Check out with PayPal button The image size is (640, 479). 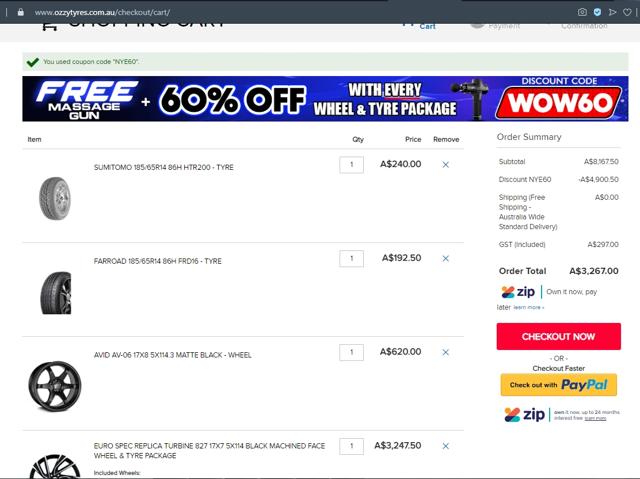558,385
